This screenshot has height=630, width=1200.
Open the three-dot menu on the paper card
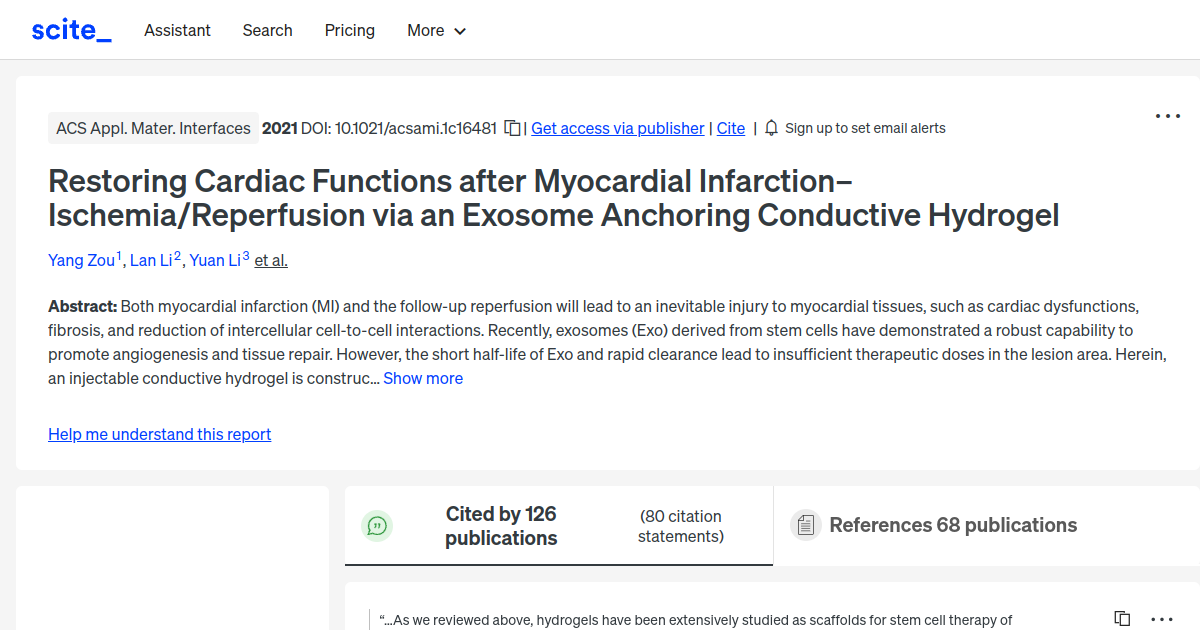[x=1167, y=116]
